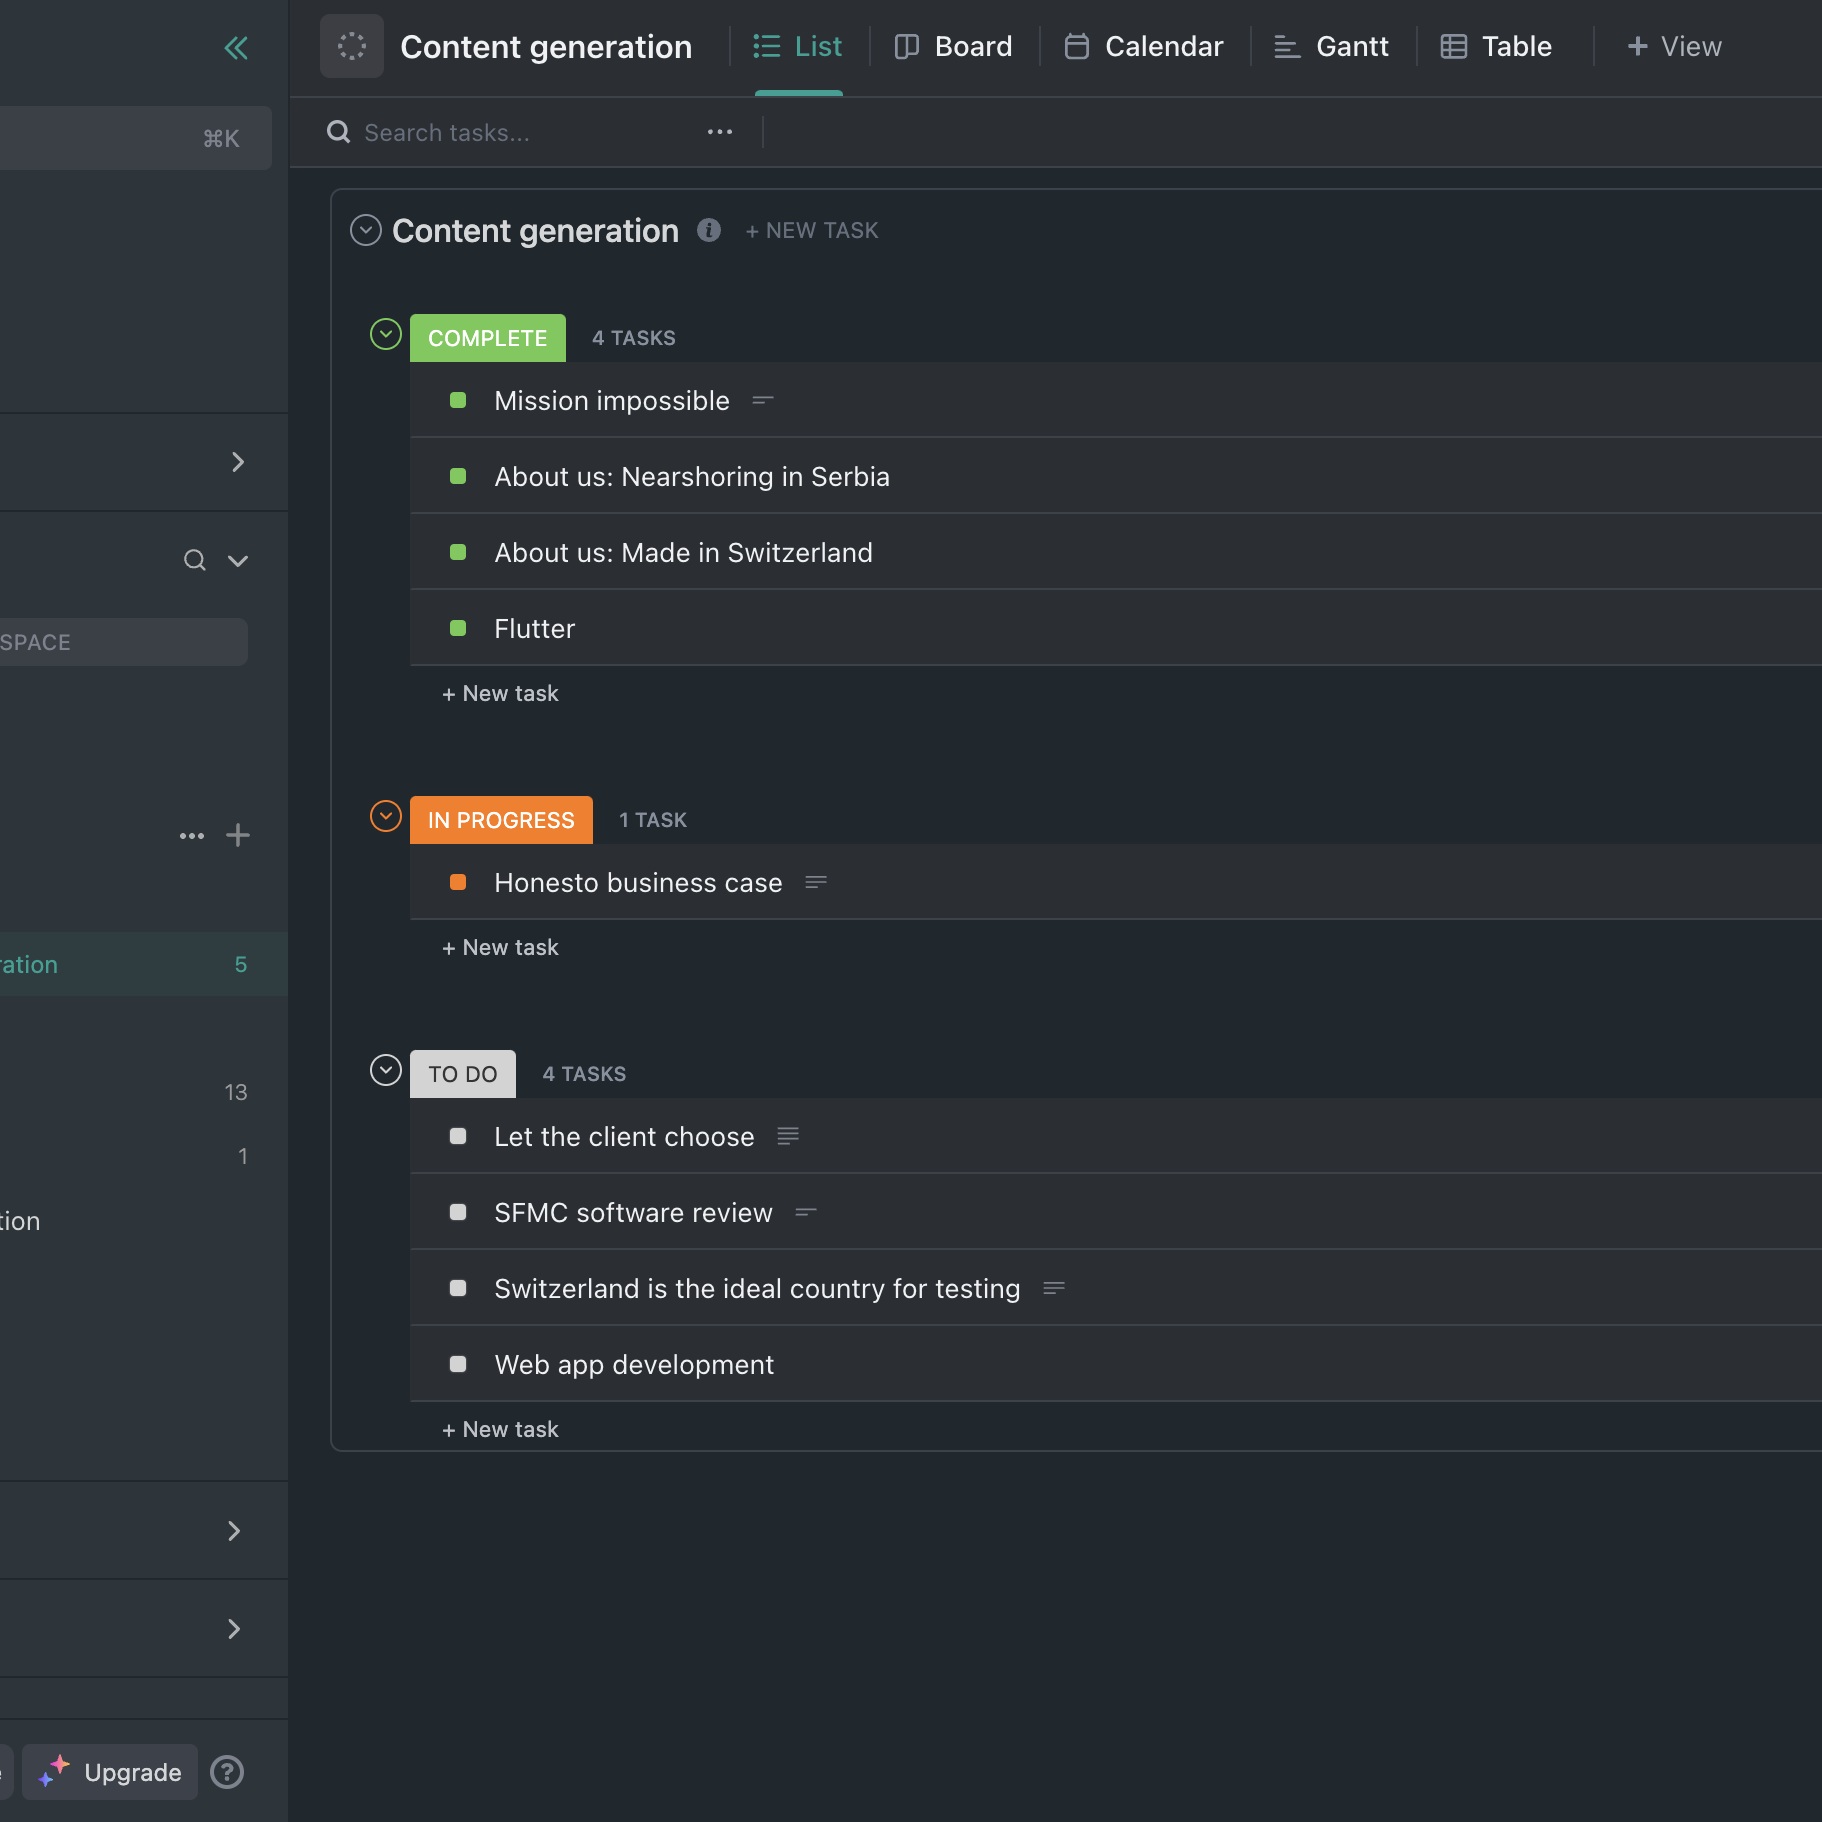Open the Flutter task
This screenshot has height=1822, width=1822.
pos(535,629)
